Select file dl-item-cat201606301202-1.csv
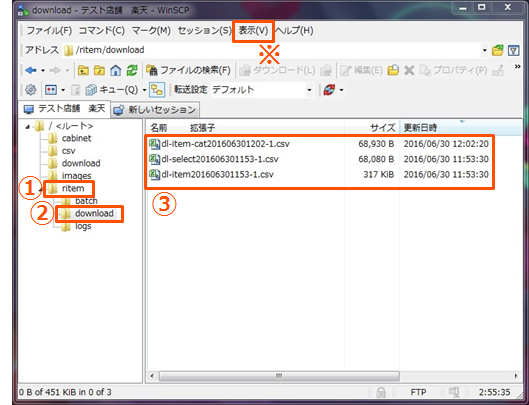The width and height of the screenshot is (529, 405). (x=219, y=144)
